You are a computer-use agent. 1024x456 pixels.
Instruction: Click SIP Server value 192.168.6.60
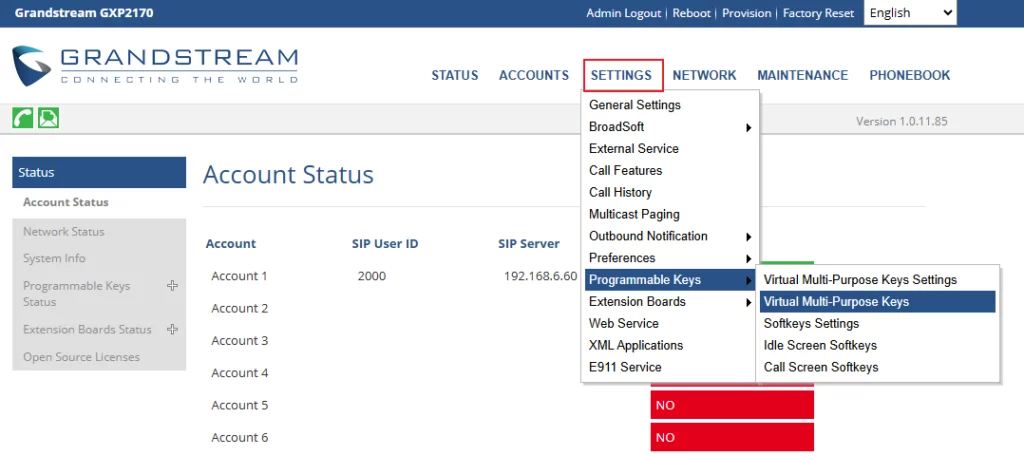pos(541,276)
